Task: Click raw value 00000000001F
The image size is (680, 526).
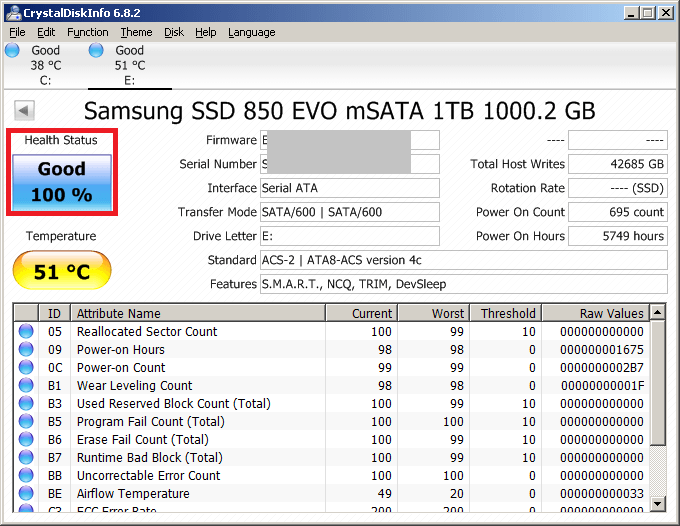Action: point(602,385)
